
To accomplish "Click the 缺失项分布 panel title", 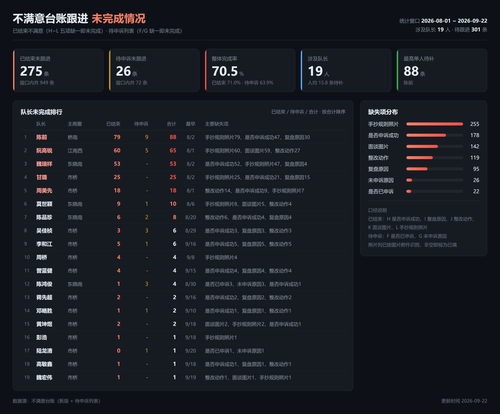I will click(x=383, y=112).
